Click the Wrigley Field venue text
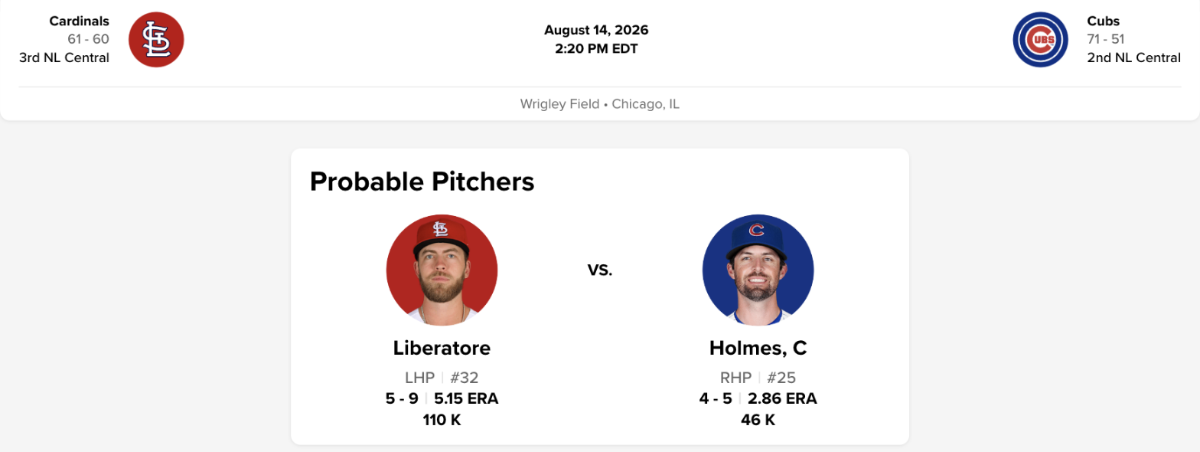 [559, 104]
